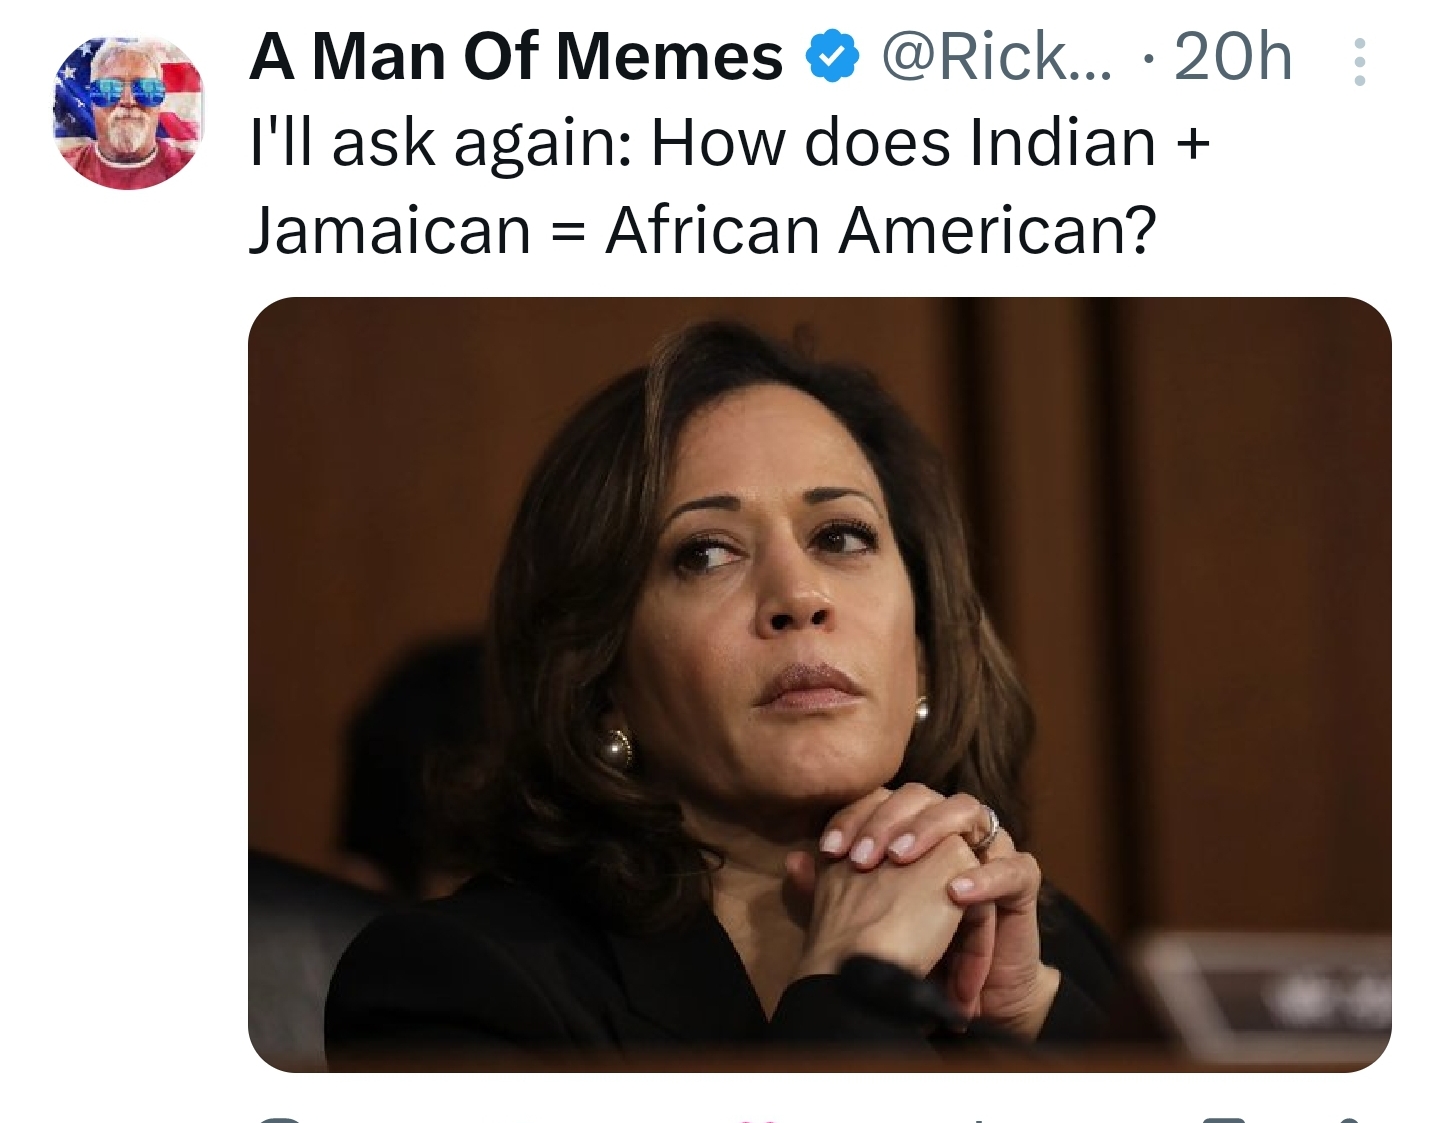The height and width of the screenshot is (1123, 1439).
Task: Click the truncated @Rick... handle
Action: 995,56
